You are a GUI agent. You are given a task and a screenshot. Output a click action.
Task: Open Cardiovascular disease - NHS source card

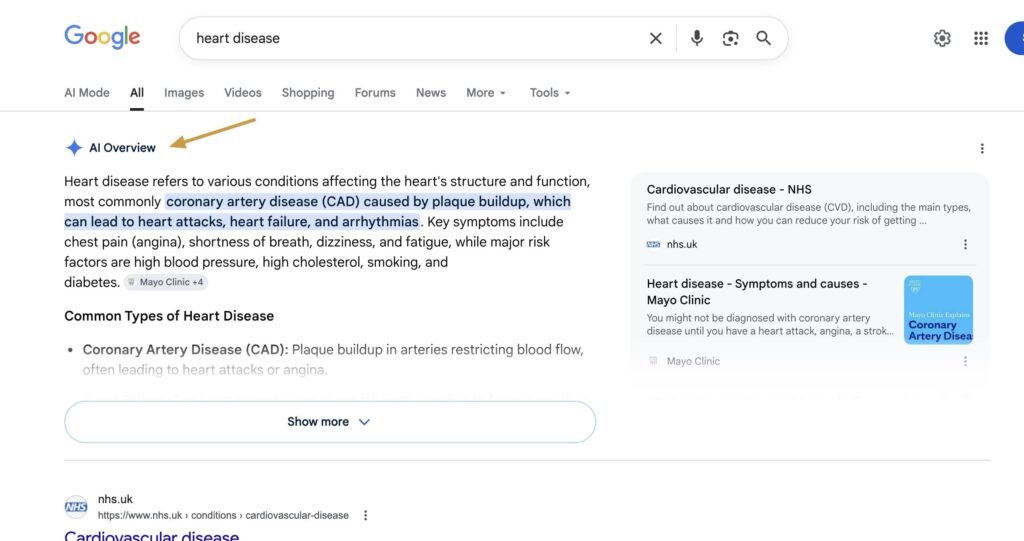729,189
